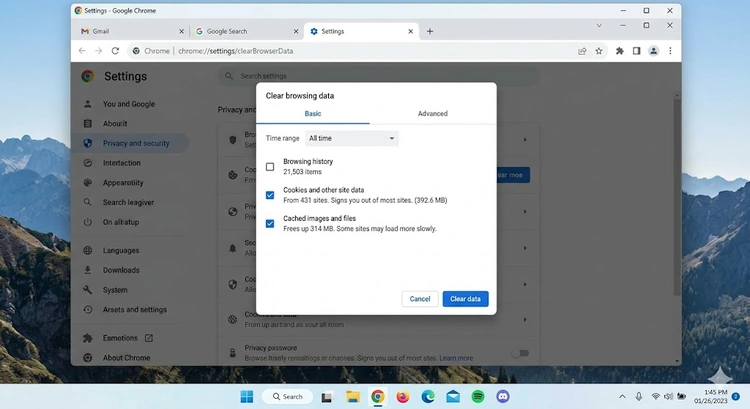750x409 pixels.
Task: Open Reset and settings entry
Action: [x=134, y=310]
